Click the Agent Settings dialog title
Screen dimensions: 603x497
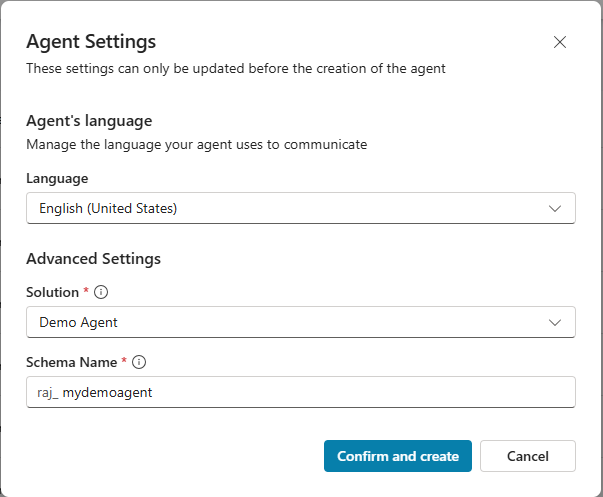pyautogui.click(x=91, y=42)
